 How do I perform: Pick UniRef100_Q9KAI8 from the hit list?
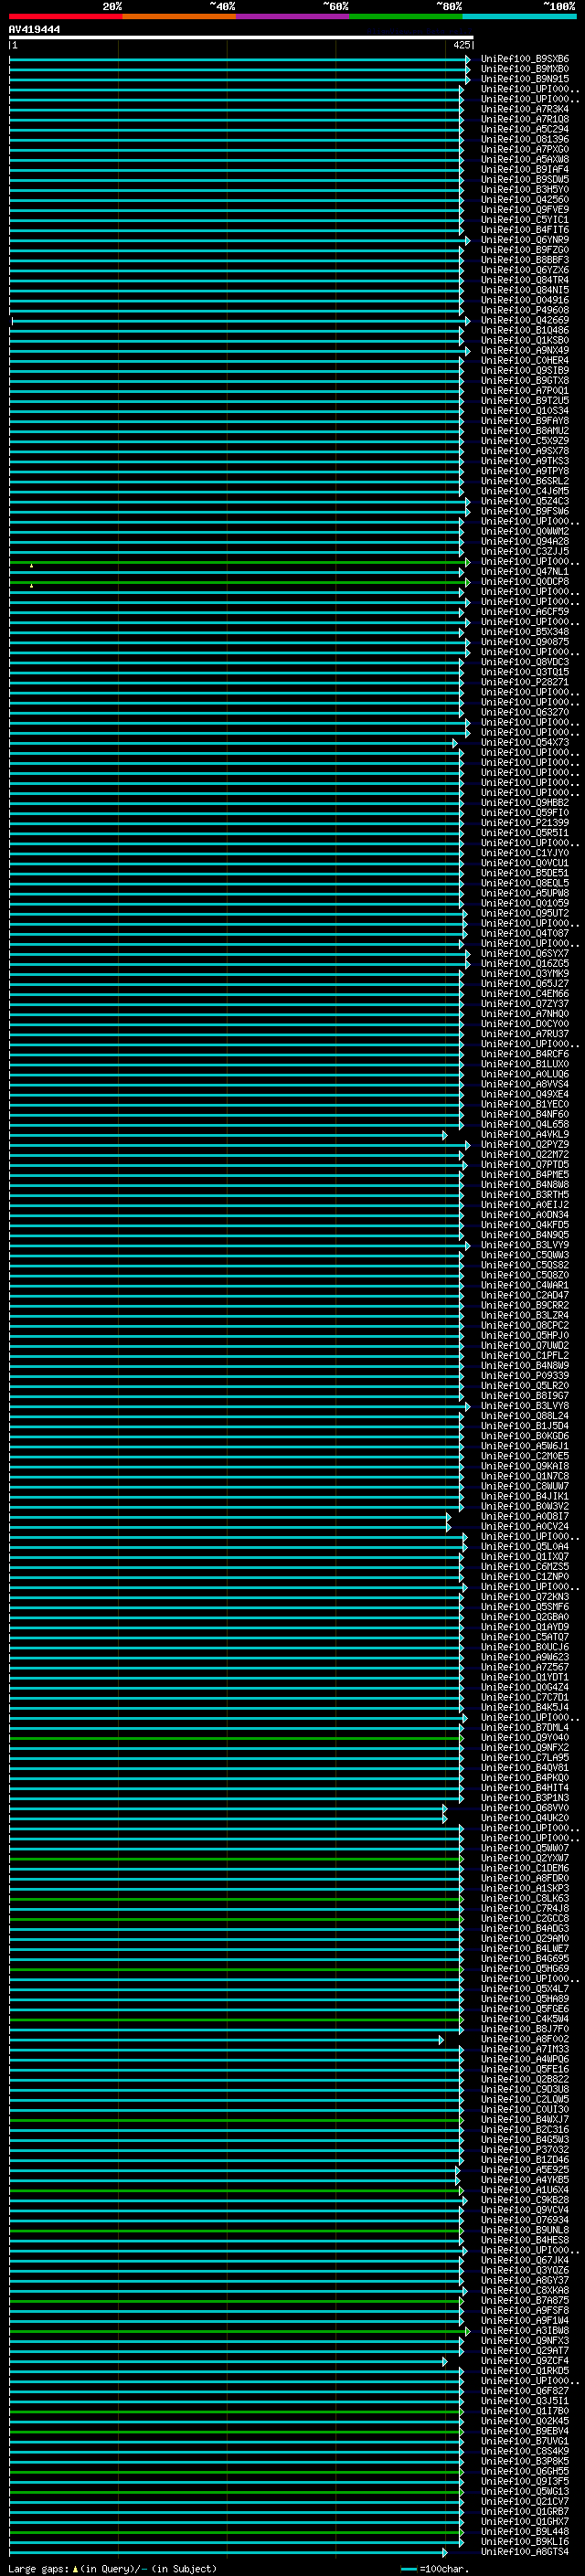(x=525, y=1467)
